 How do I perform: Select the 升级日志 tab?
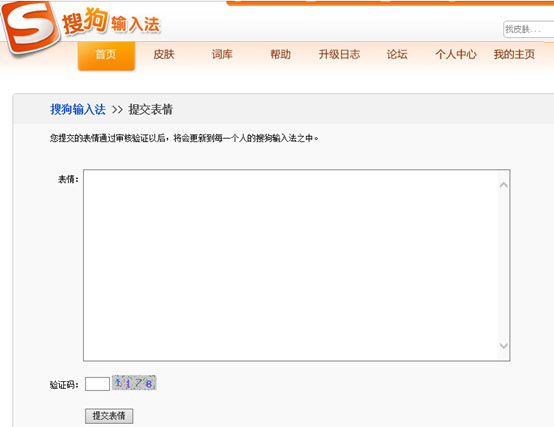click(339, 54)
